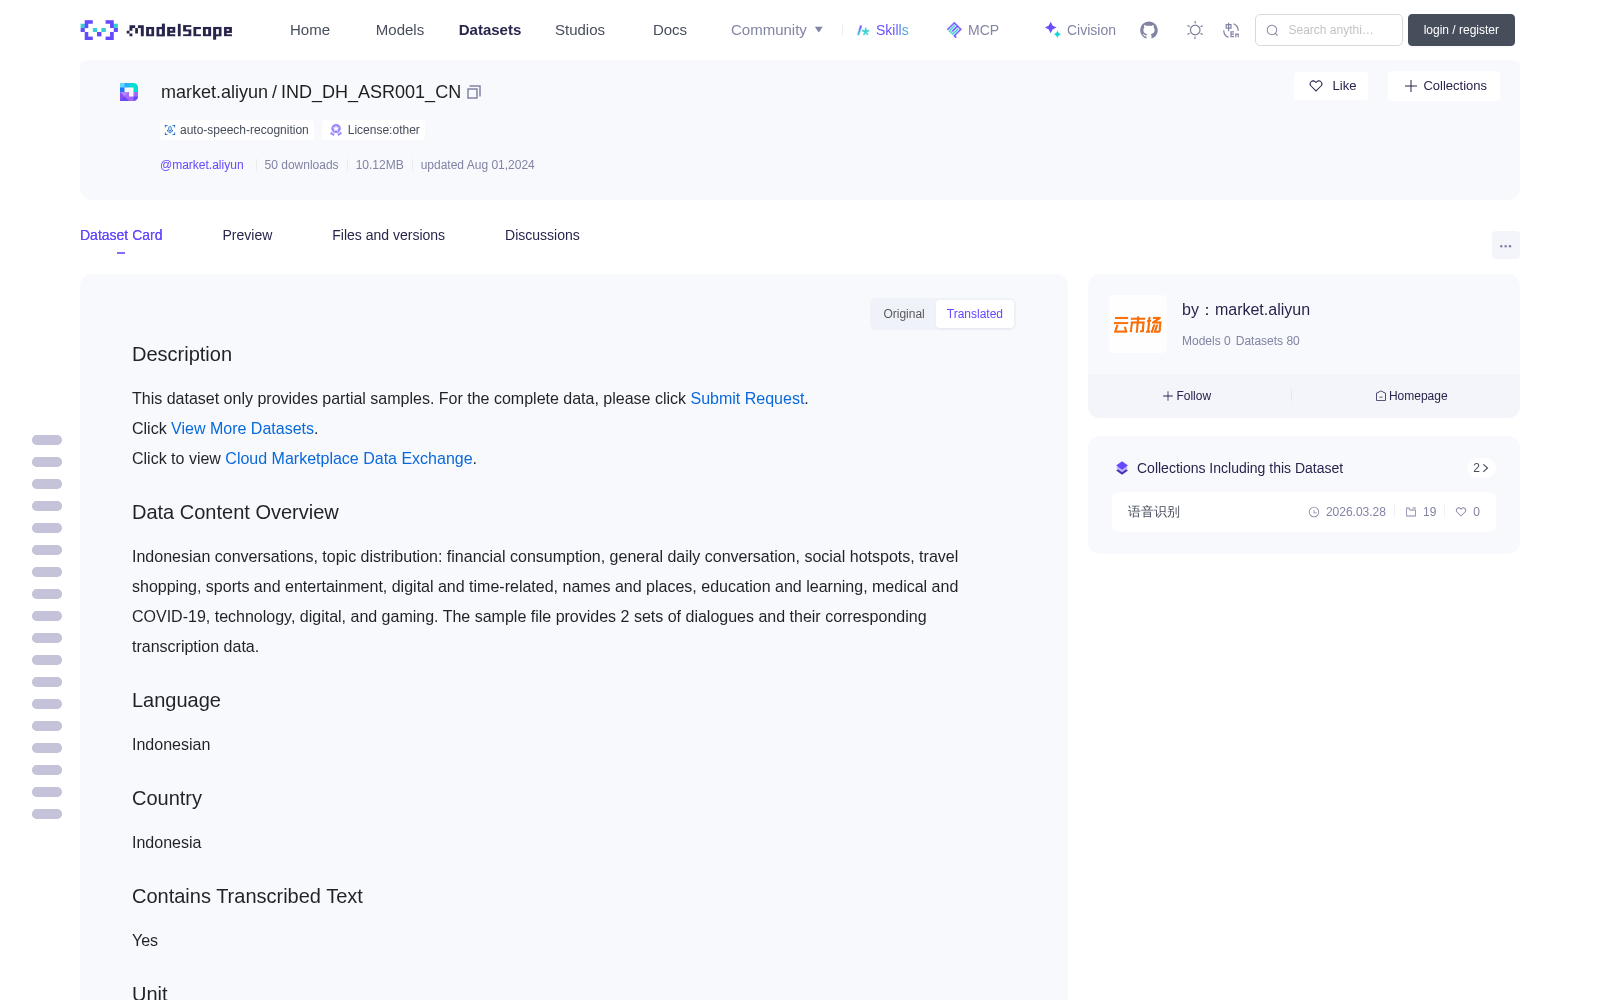Open Community dropdown menu

(x=777, y=30)
